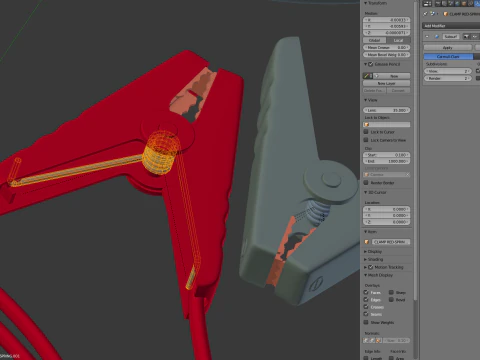Click the Clip End field
The image size is (480, 360).
click(387, 161)
